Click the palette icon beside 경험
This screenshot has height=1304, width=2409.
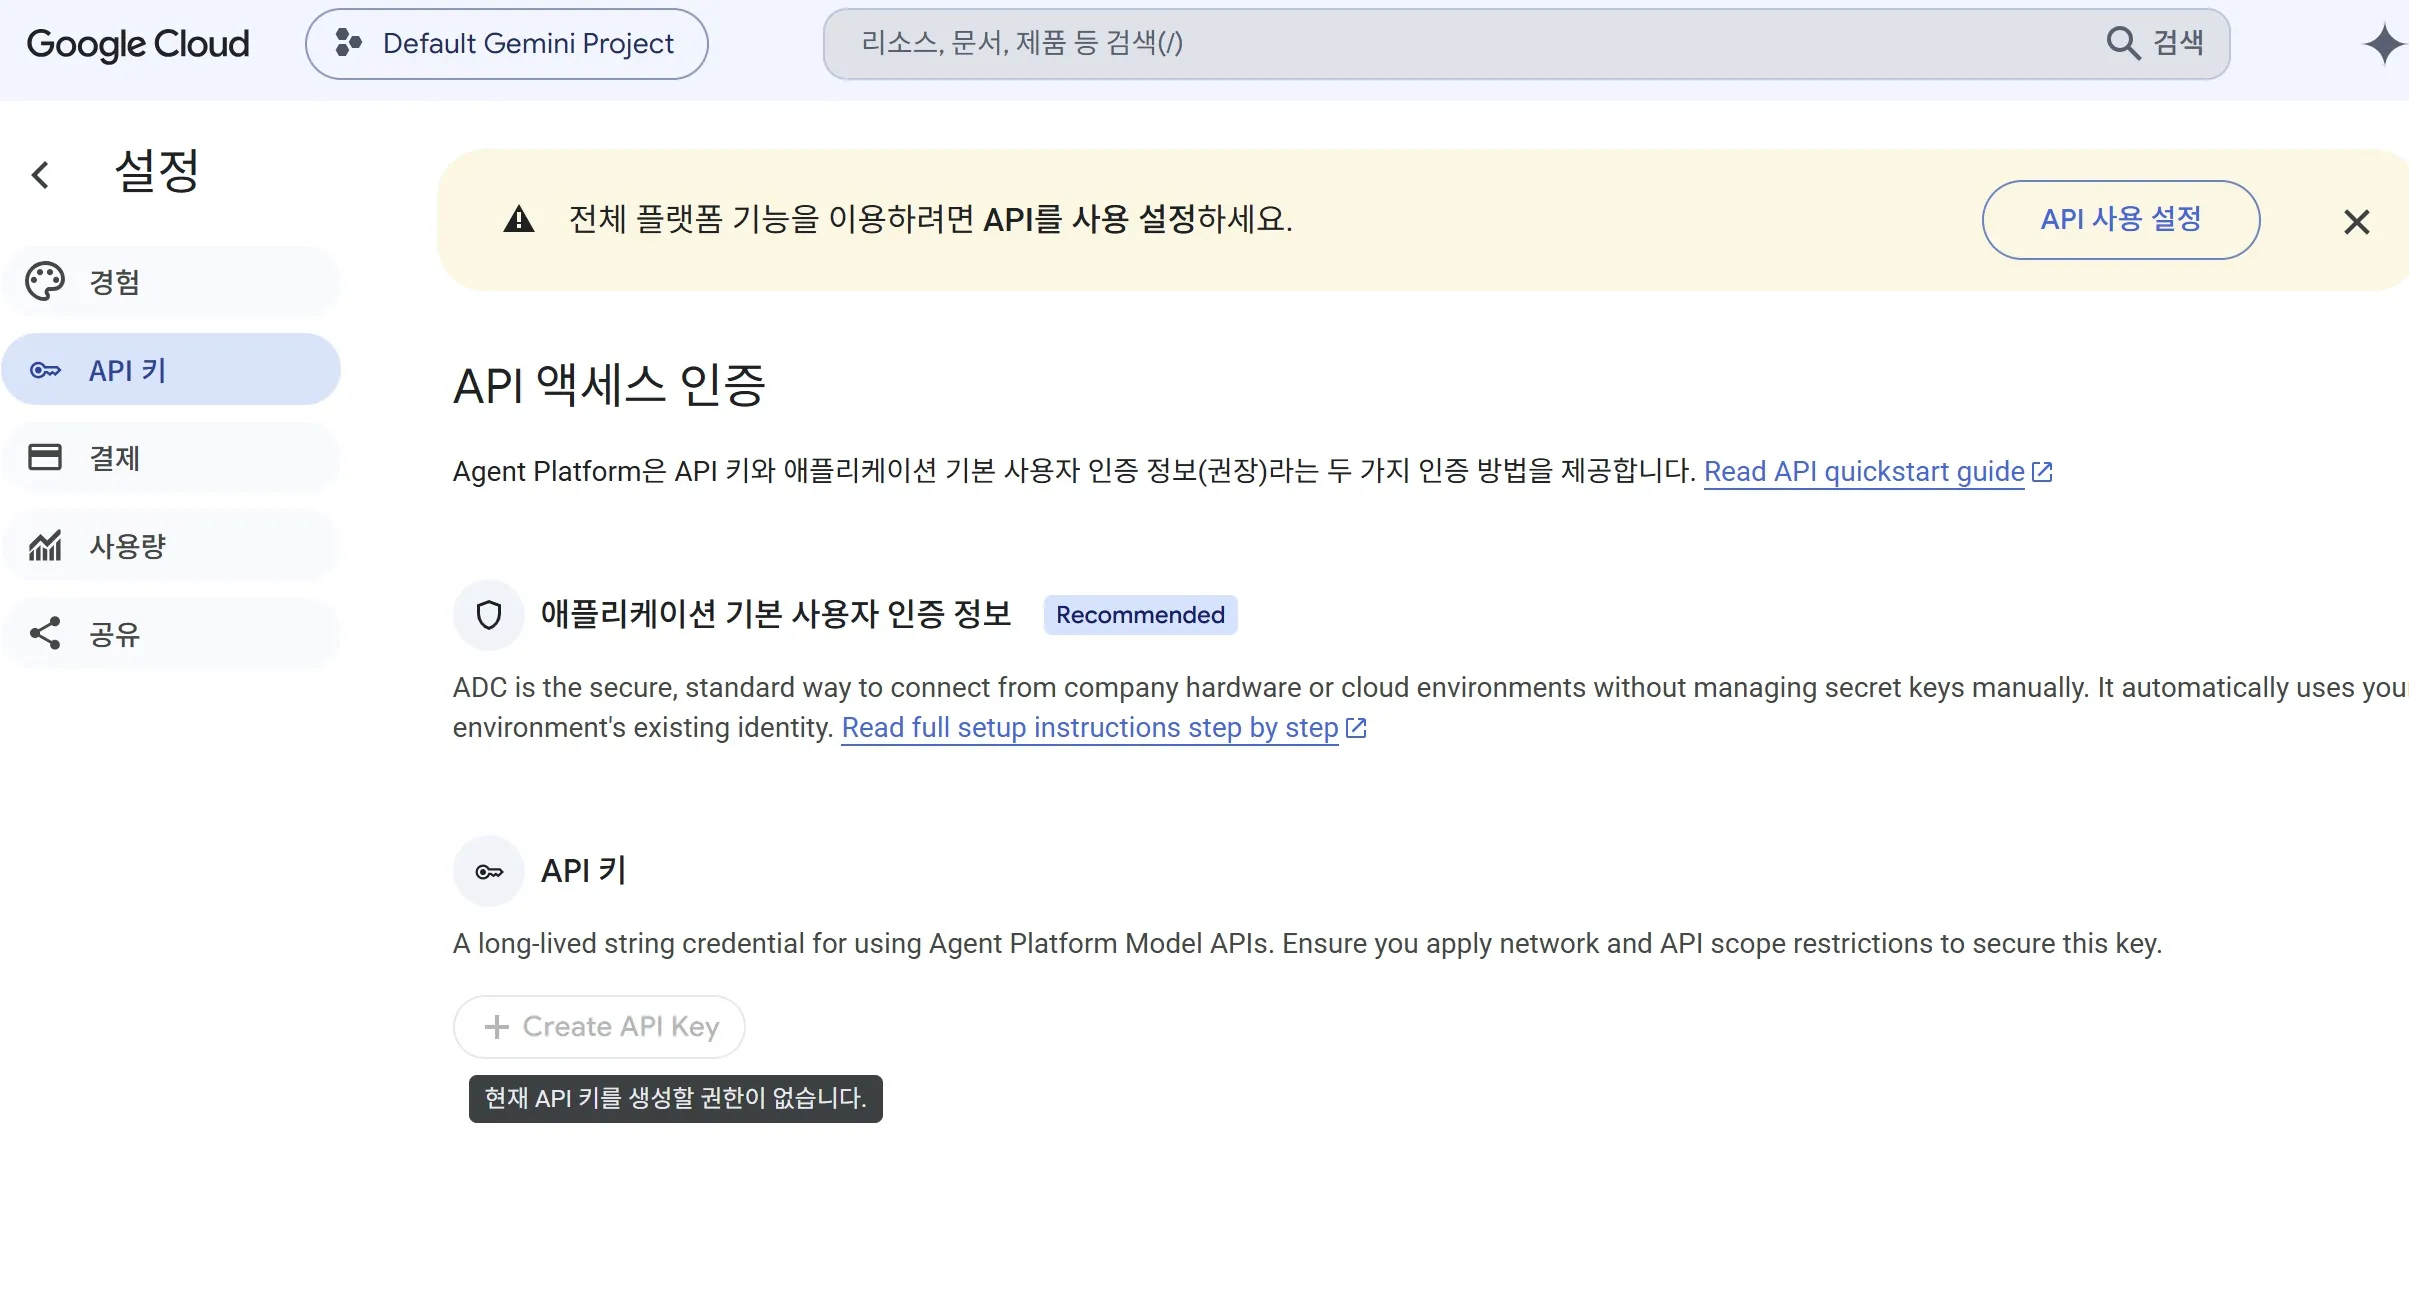[x=45, y=282]
